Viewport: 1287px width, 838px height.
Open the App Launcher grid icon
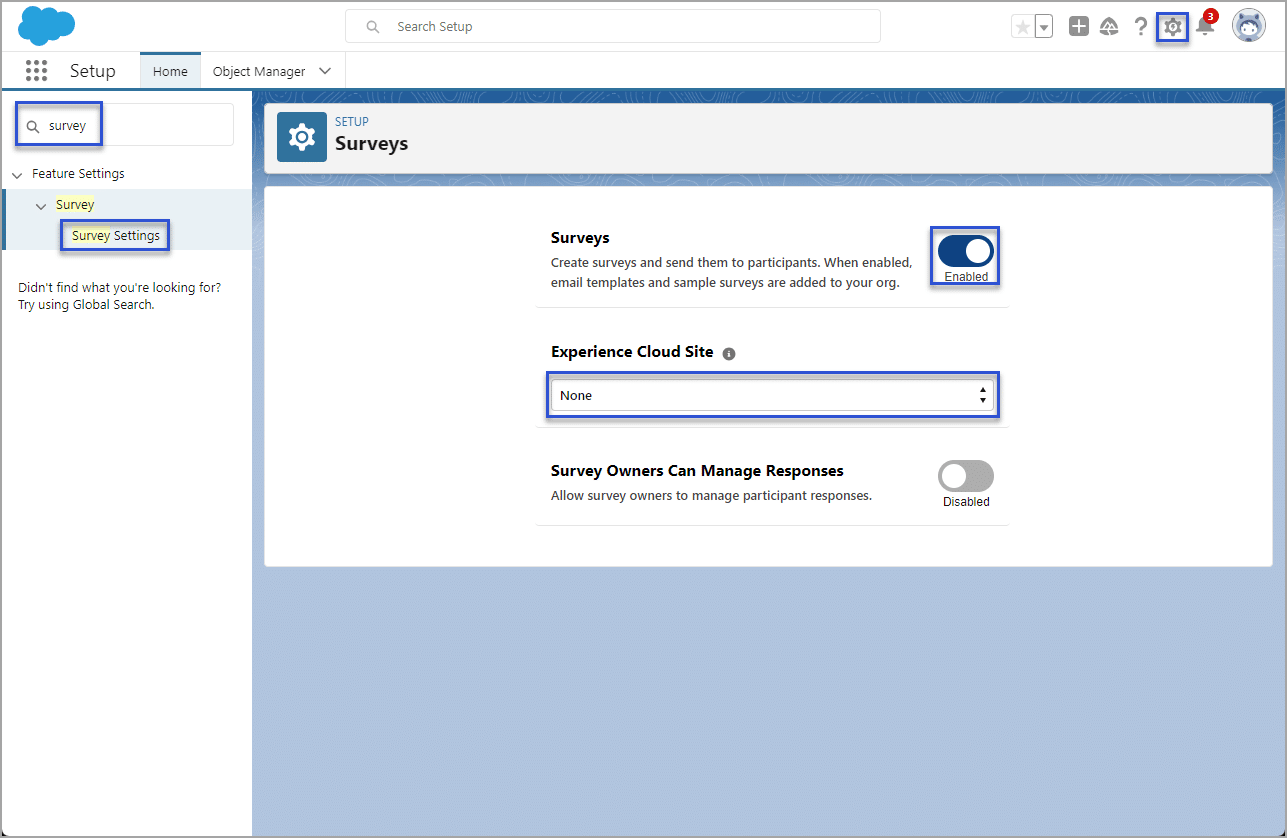pos(37,71)
